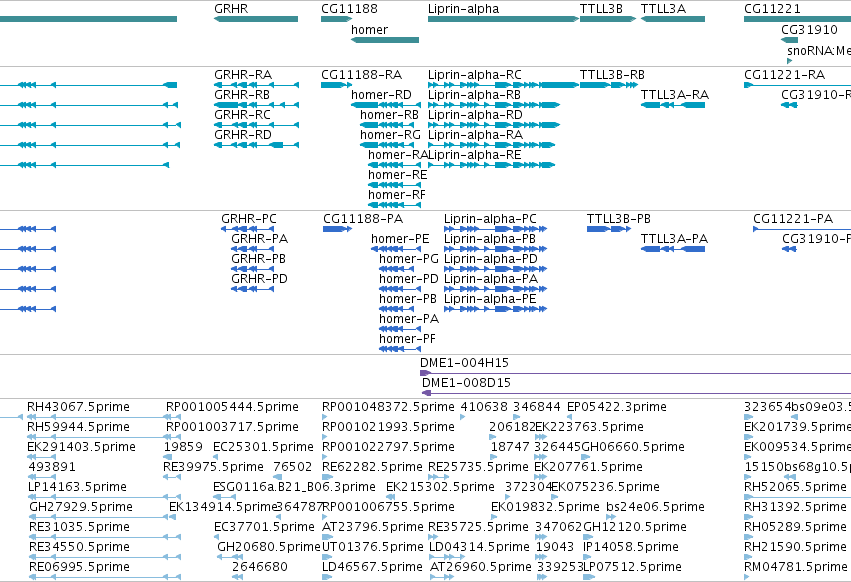Image resolution: width=851 pixels, height=582 pixels.
Task: Select the TTLL3B-PB protein feature
Action: [609, 229]
